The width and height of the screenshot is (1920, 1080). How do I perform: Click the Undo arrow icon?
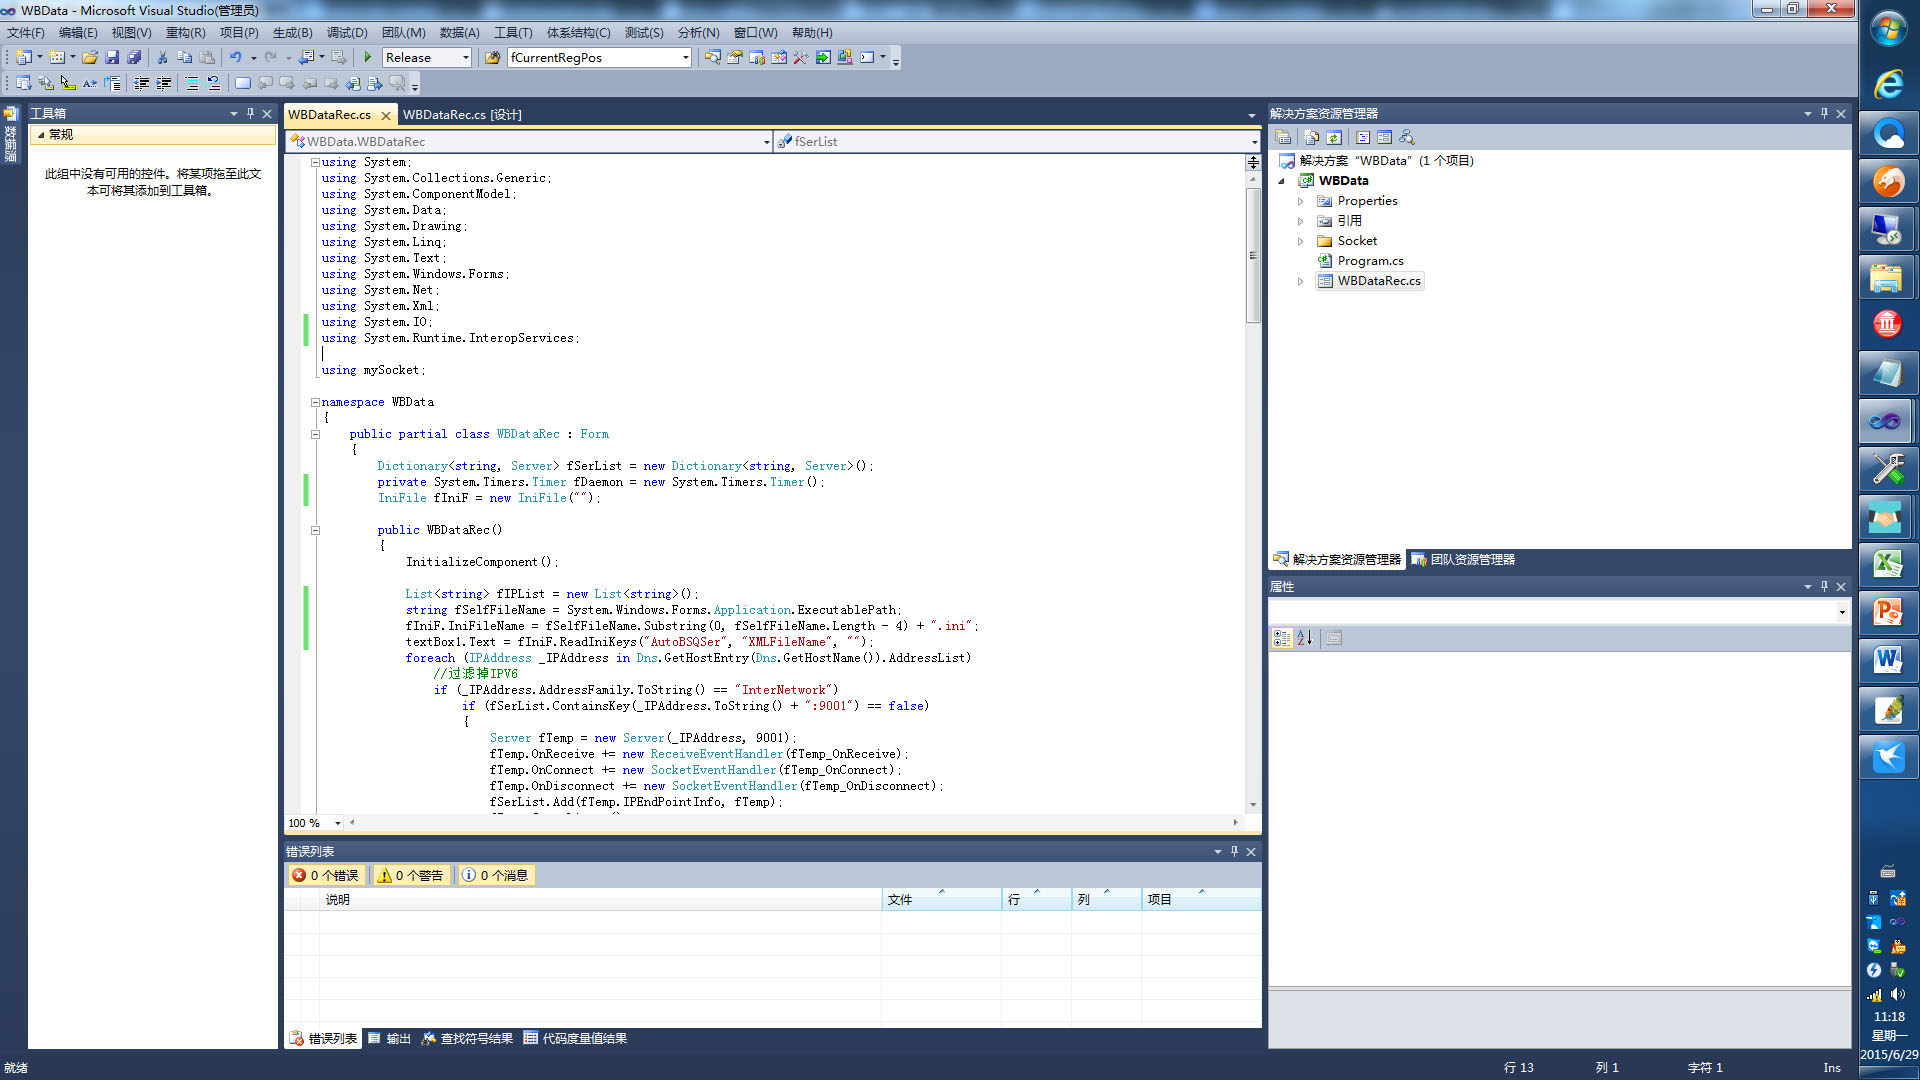235,58
